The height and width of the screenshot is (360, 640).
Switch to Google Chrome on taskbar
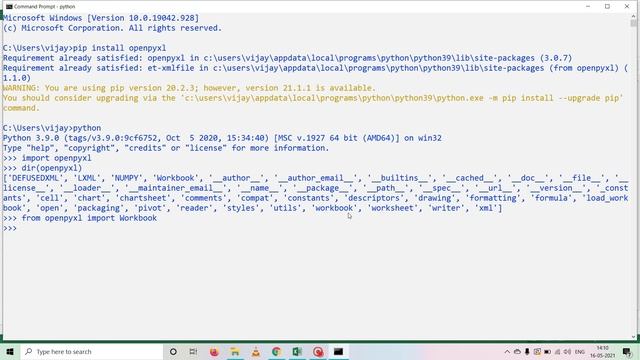point(277,351)
